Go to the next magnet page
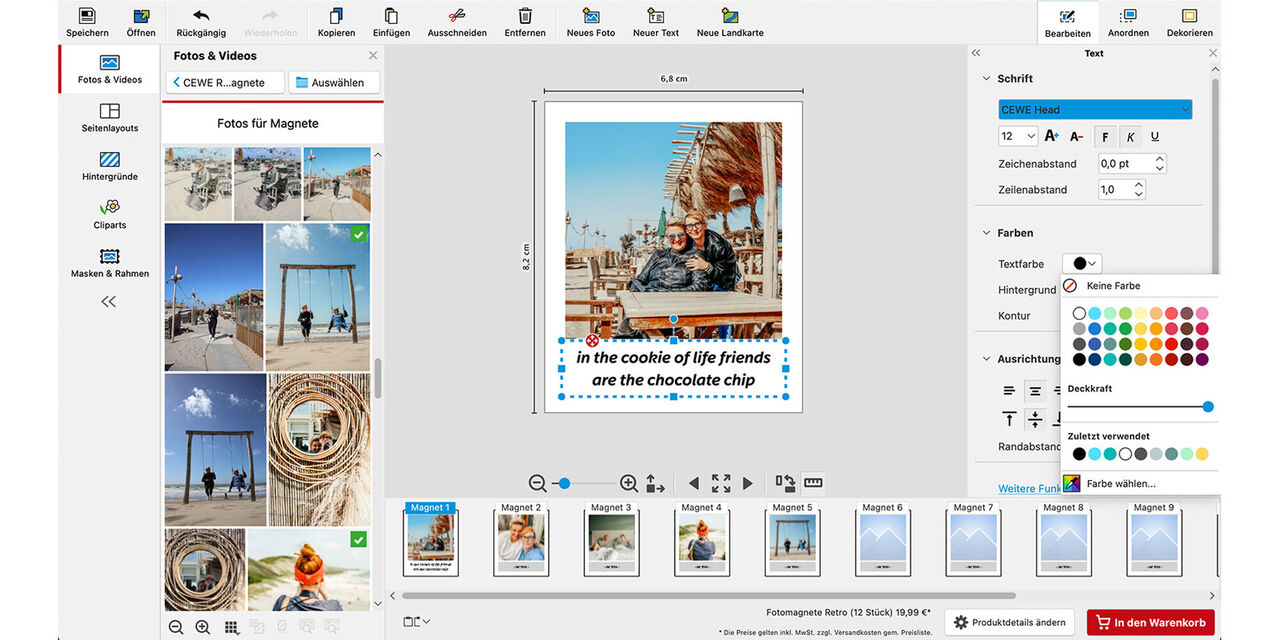 (x=748, y=484)
